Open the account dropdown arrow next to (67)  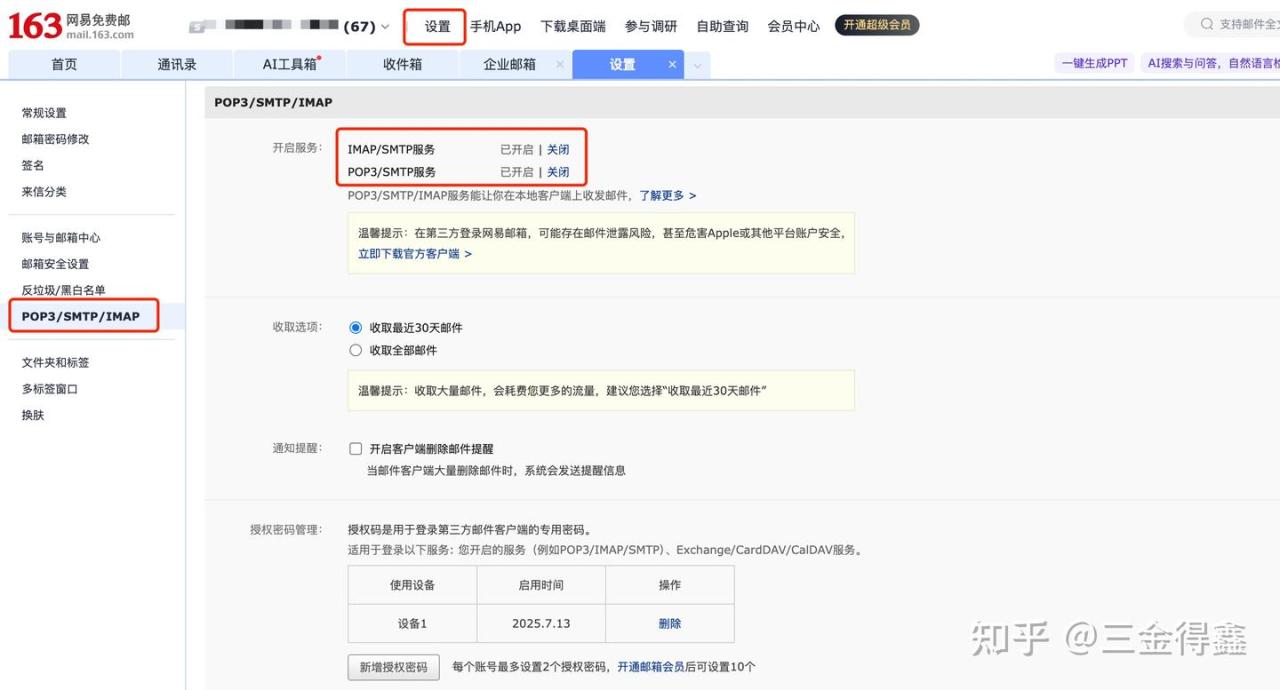[x=386, y=27]
